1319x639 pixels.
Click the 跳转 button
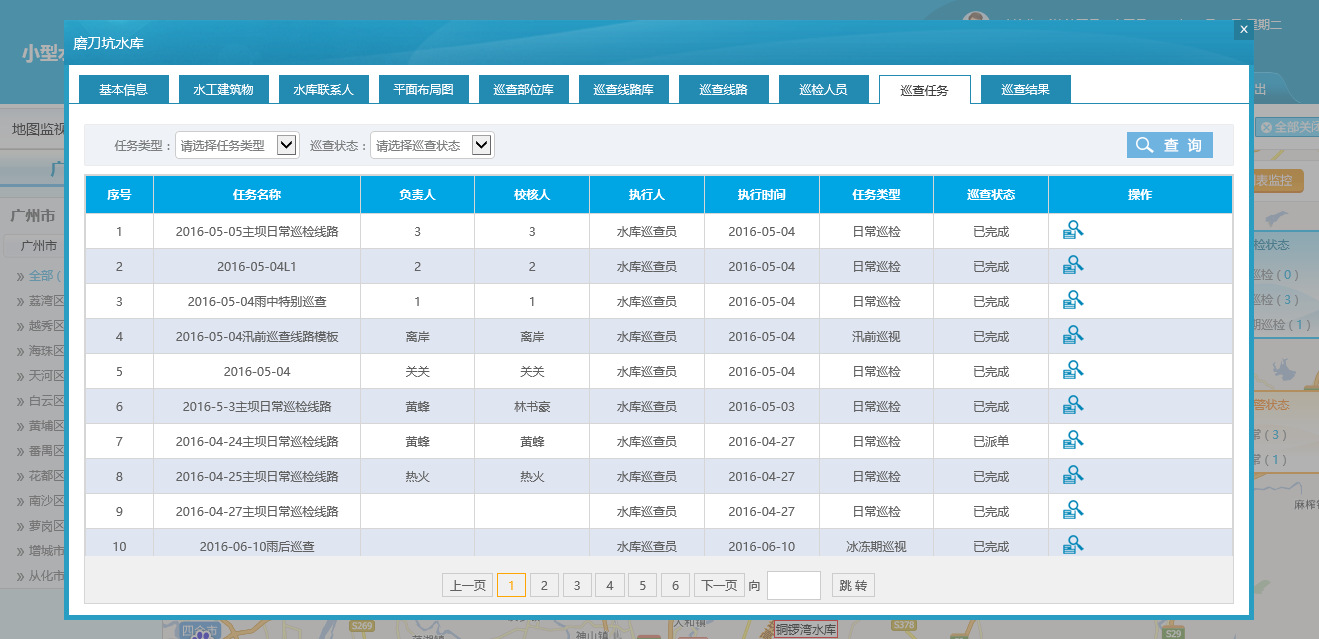coord(853,586)
